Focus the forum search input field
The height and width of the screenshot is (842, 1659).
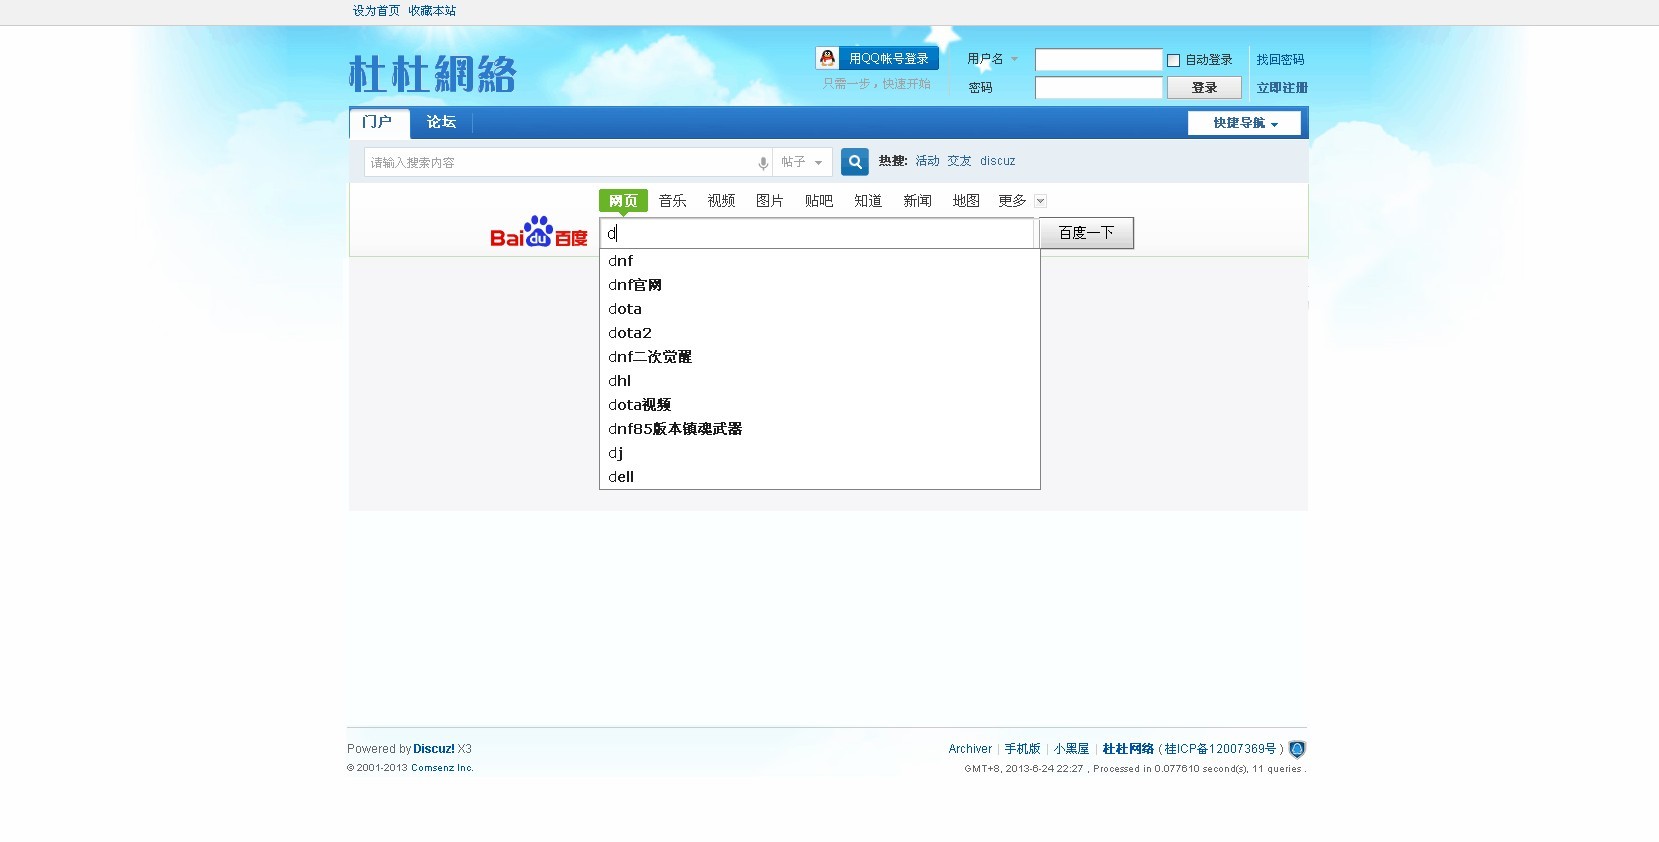click(560, 162)
